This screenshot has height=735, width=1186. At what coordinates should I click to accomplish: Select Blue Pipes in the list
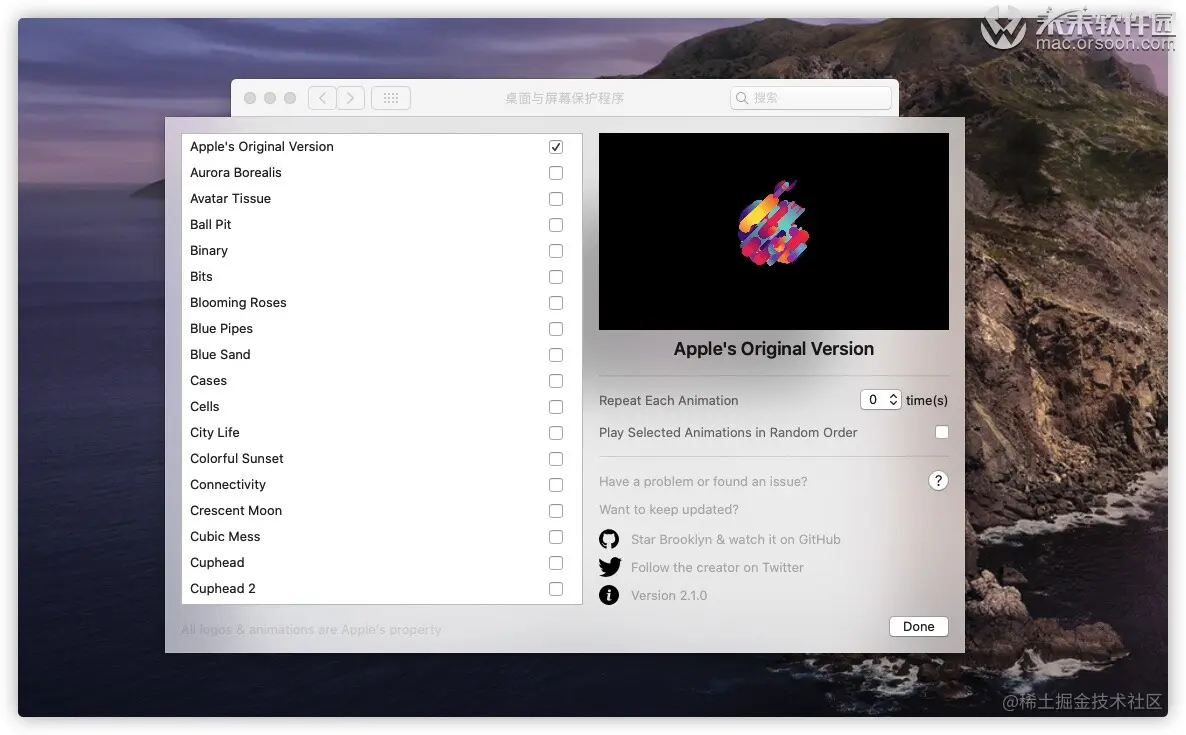(382, 329)
